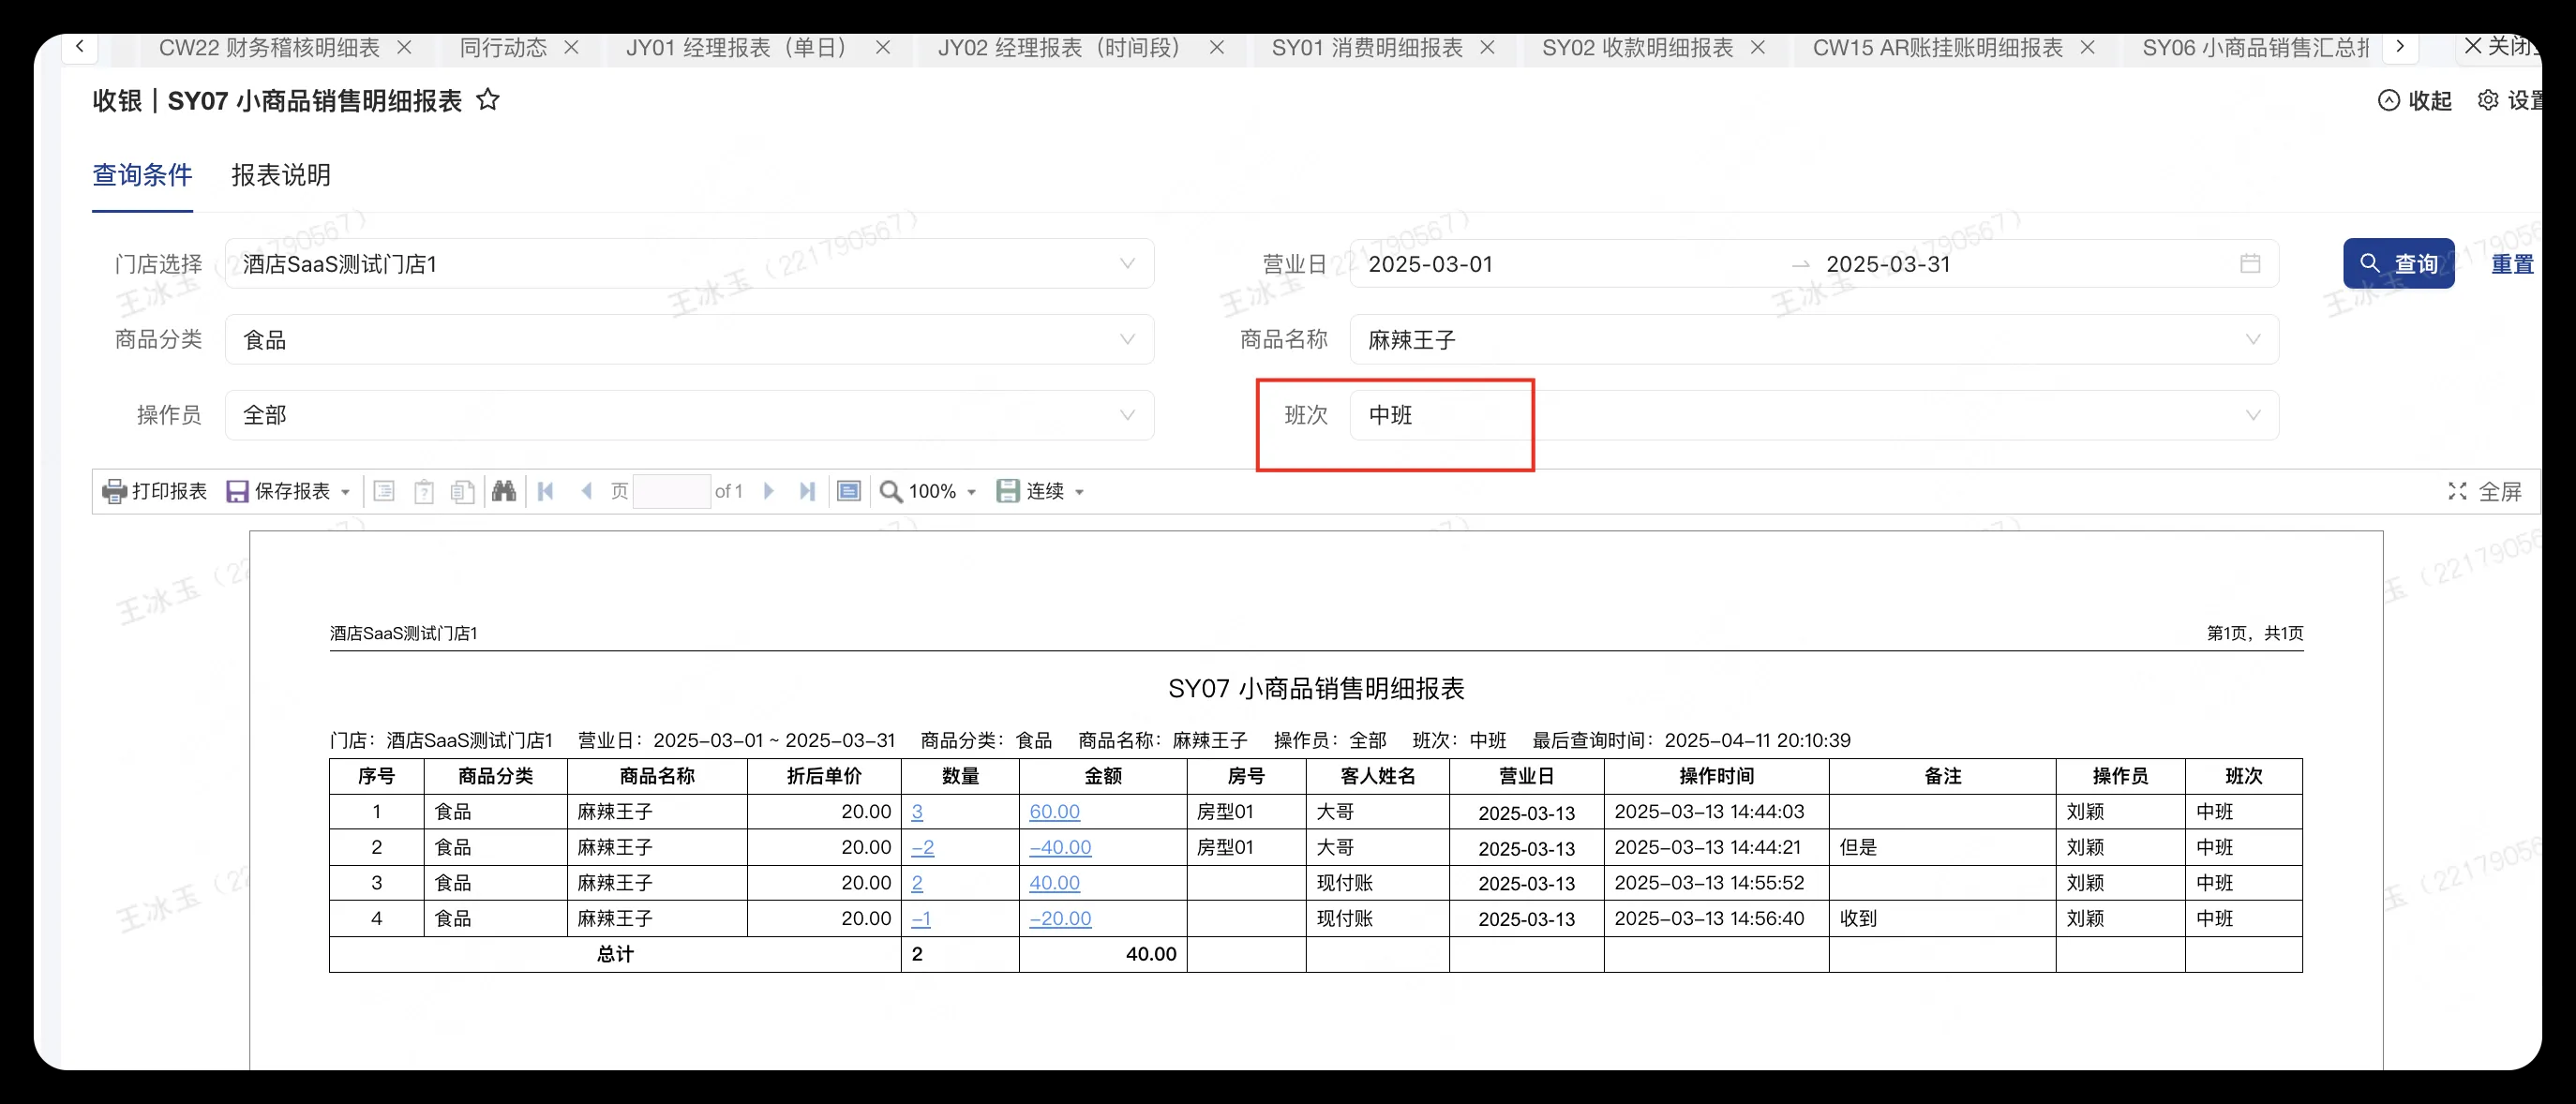The width and height of the screenshot is (2576, 1104).
Task: Click the magnifier zoom icon
Action: 890,491
